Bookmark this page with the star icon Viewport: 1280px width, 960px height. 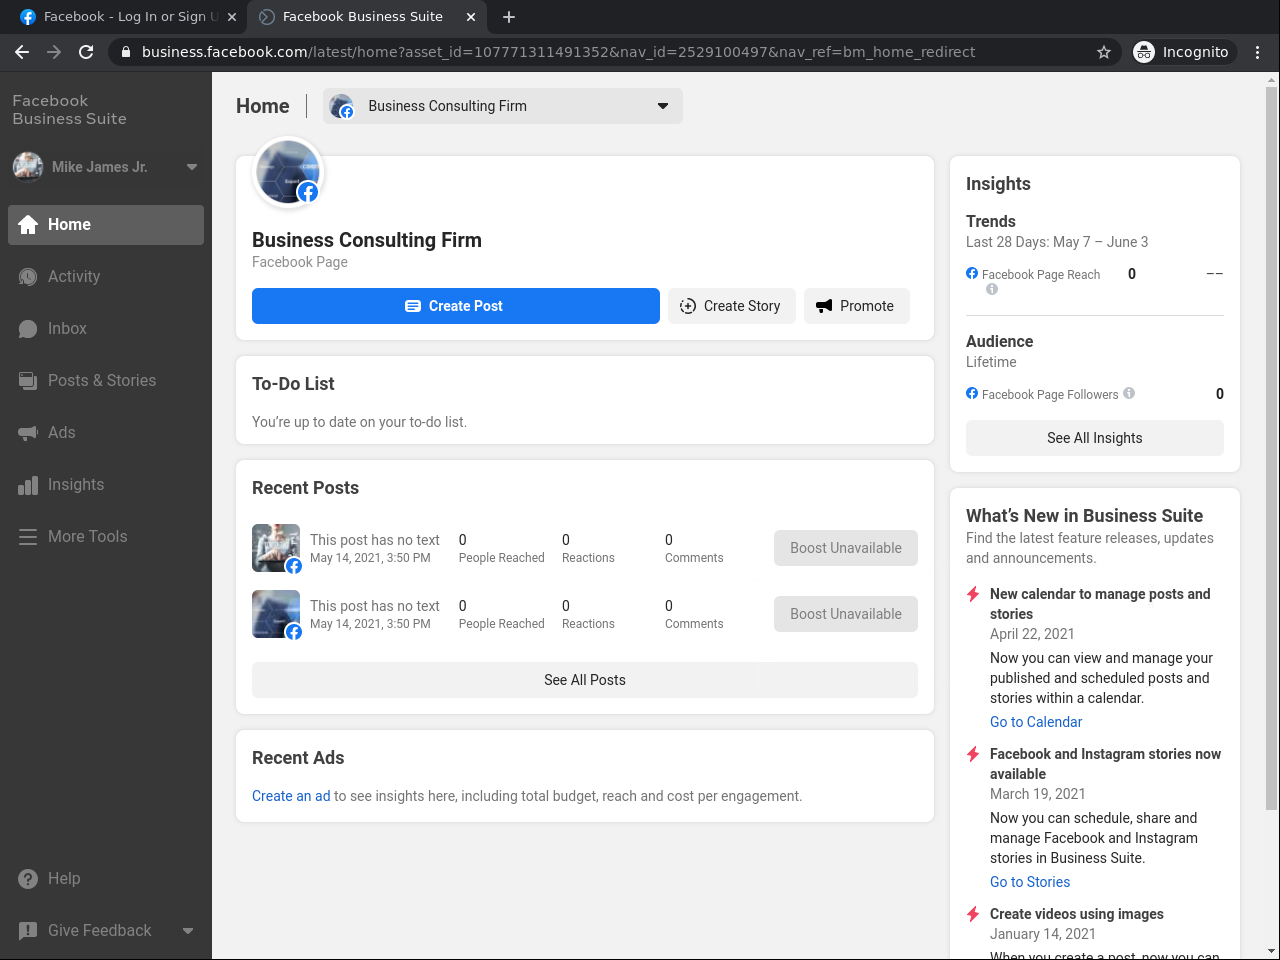(1104, 52)
